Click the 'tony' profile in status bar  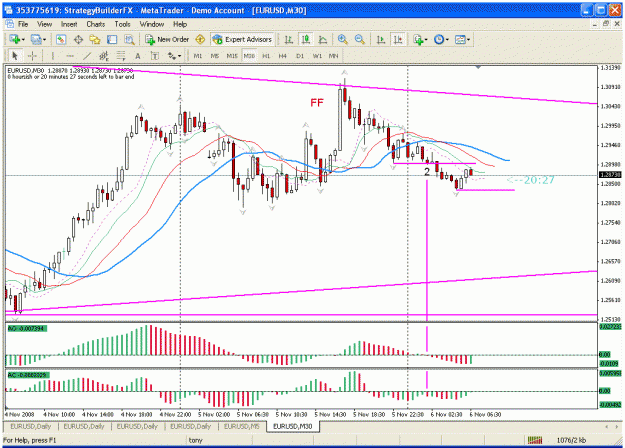[196, 440]
